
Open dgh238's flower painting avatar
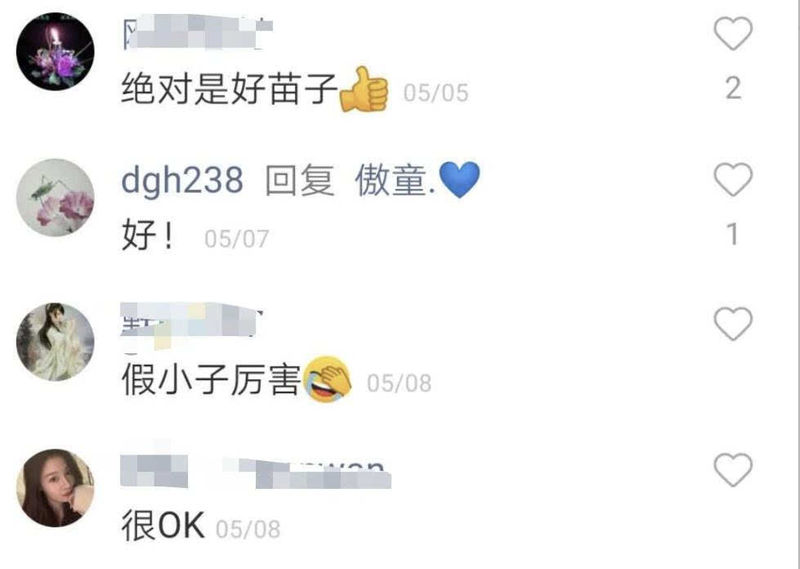(55, 197)
